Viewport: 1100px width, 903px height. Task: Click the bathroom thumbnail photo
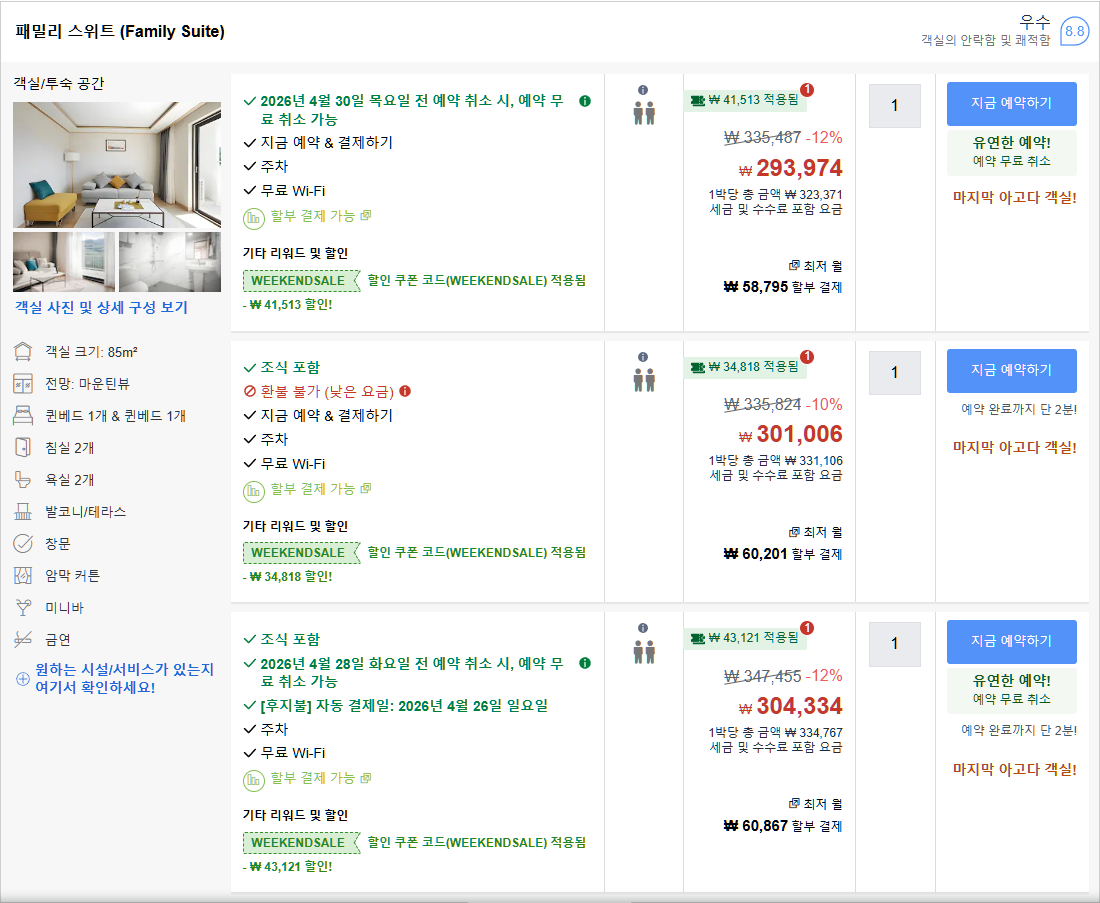170,262
